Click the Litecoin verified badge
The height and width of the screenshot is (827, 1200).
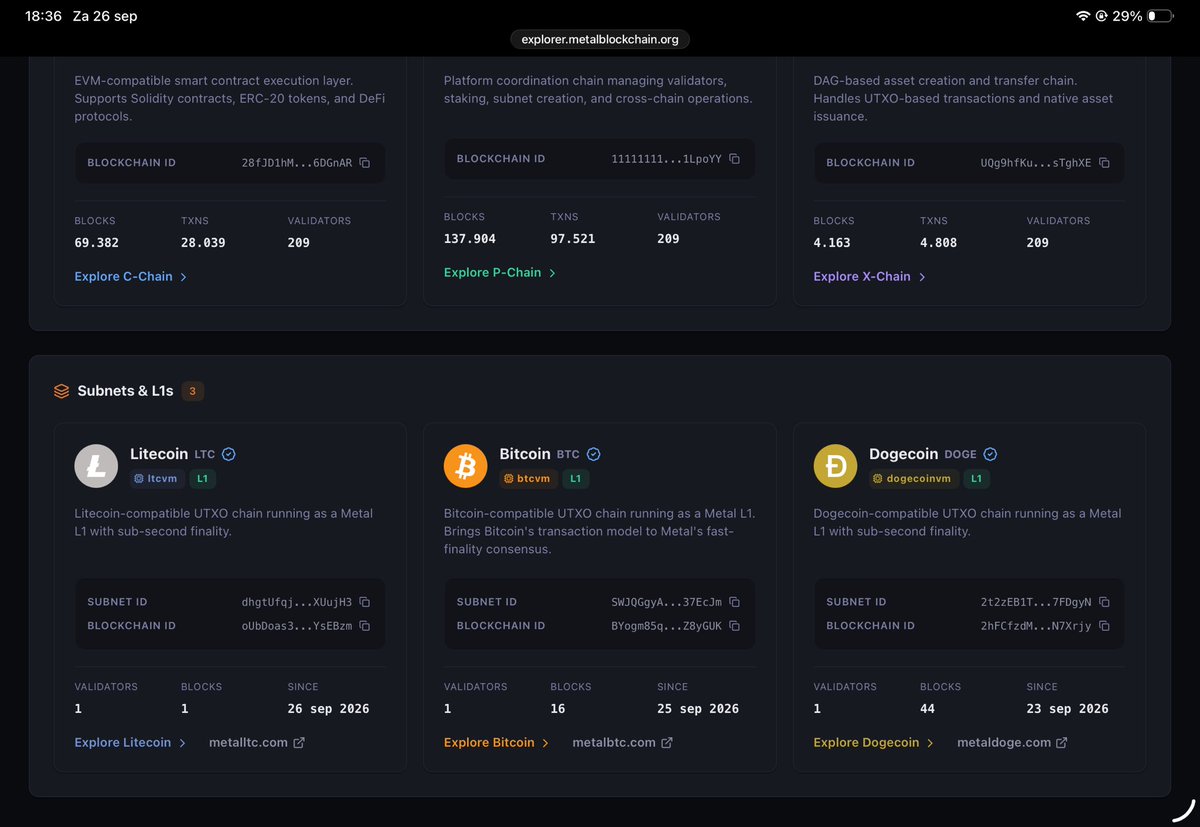point(229,454)
